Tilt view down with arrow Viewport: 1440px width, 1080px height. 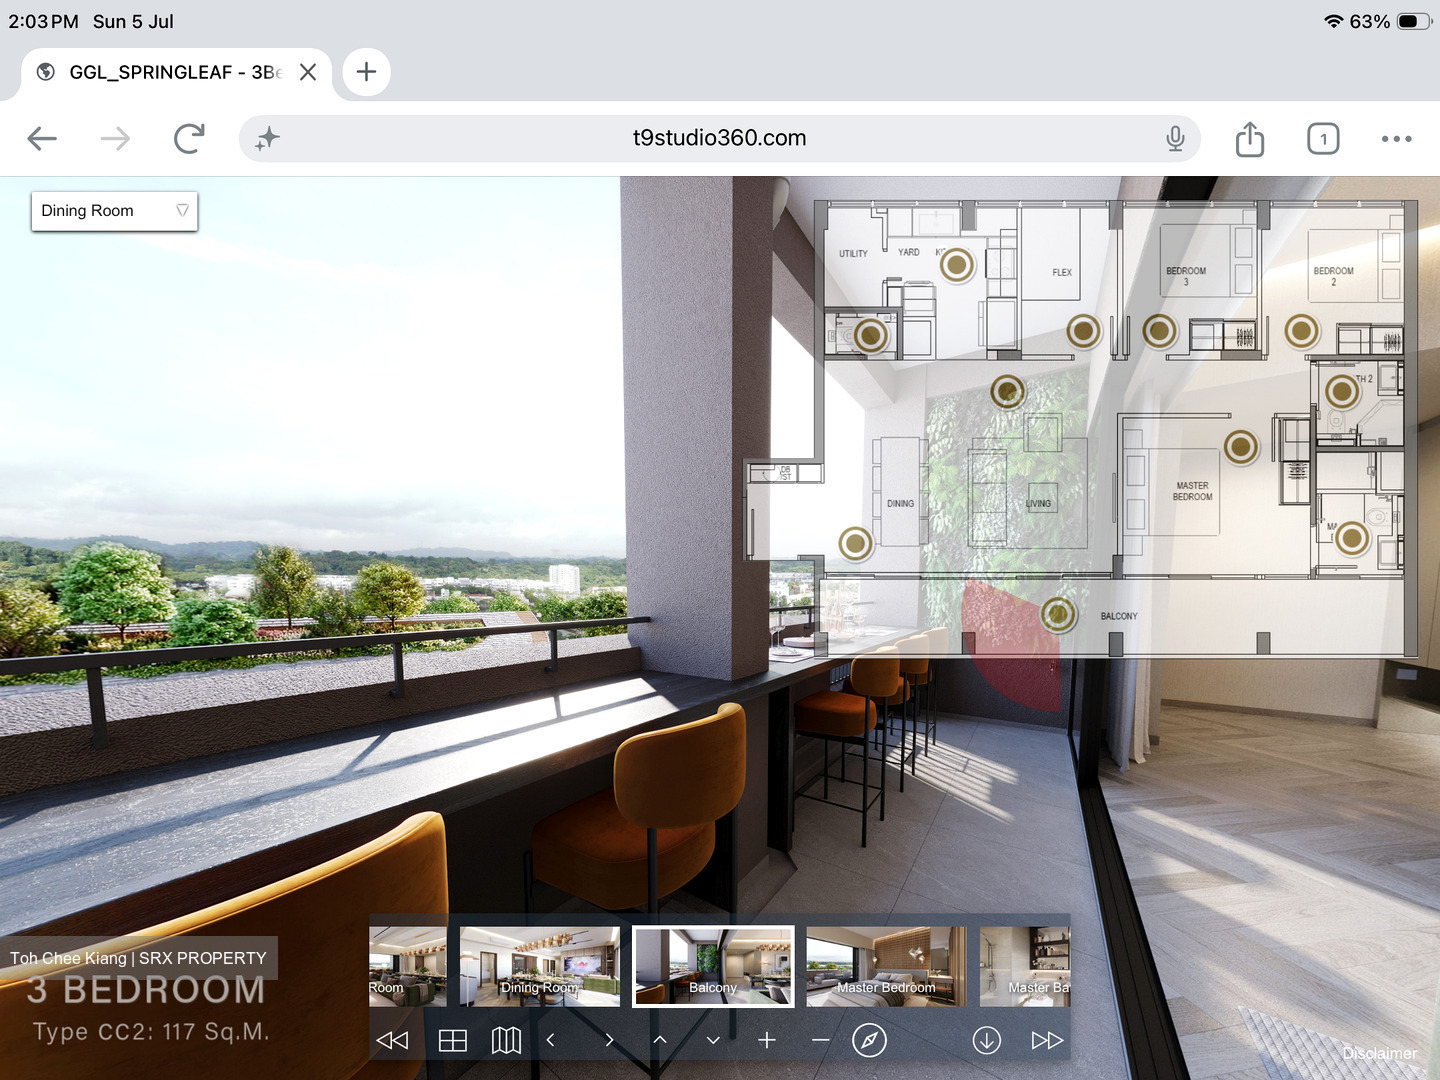713,1040
